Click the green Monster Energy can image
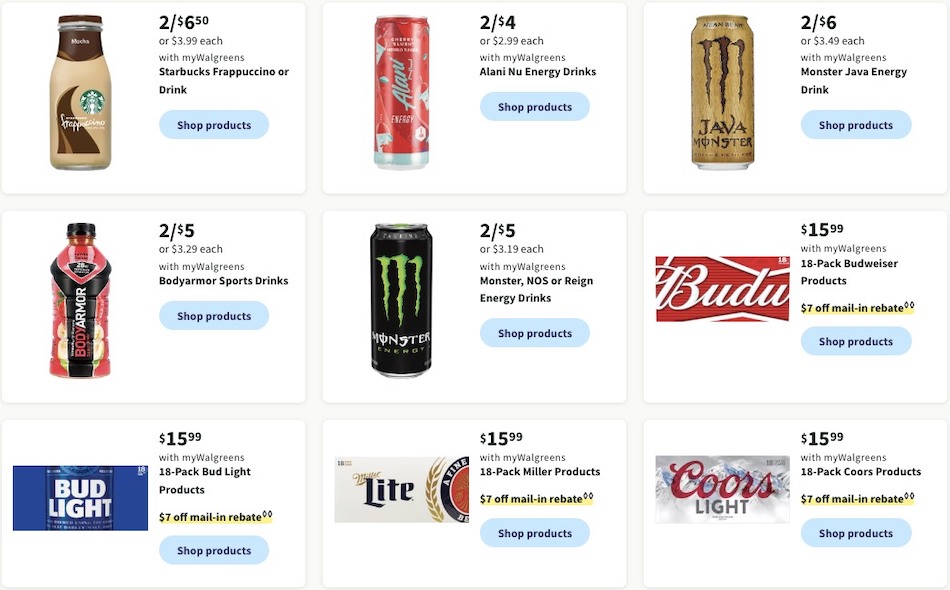Viewport: 950px width, 590px height. click(x=401, y=299)
